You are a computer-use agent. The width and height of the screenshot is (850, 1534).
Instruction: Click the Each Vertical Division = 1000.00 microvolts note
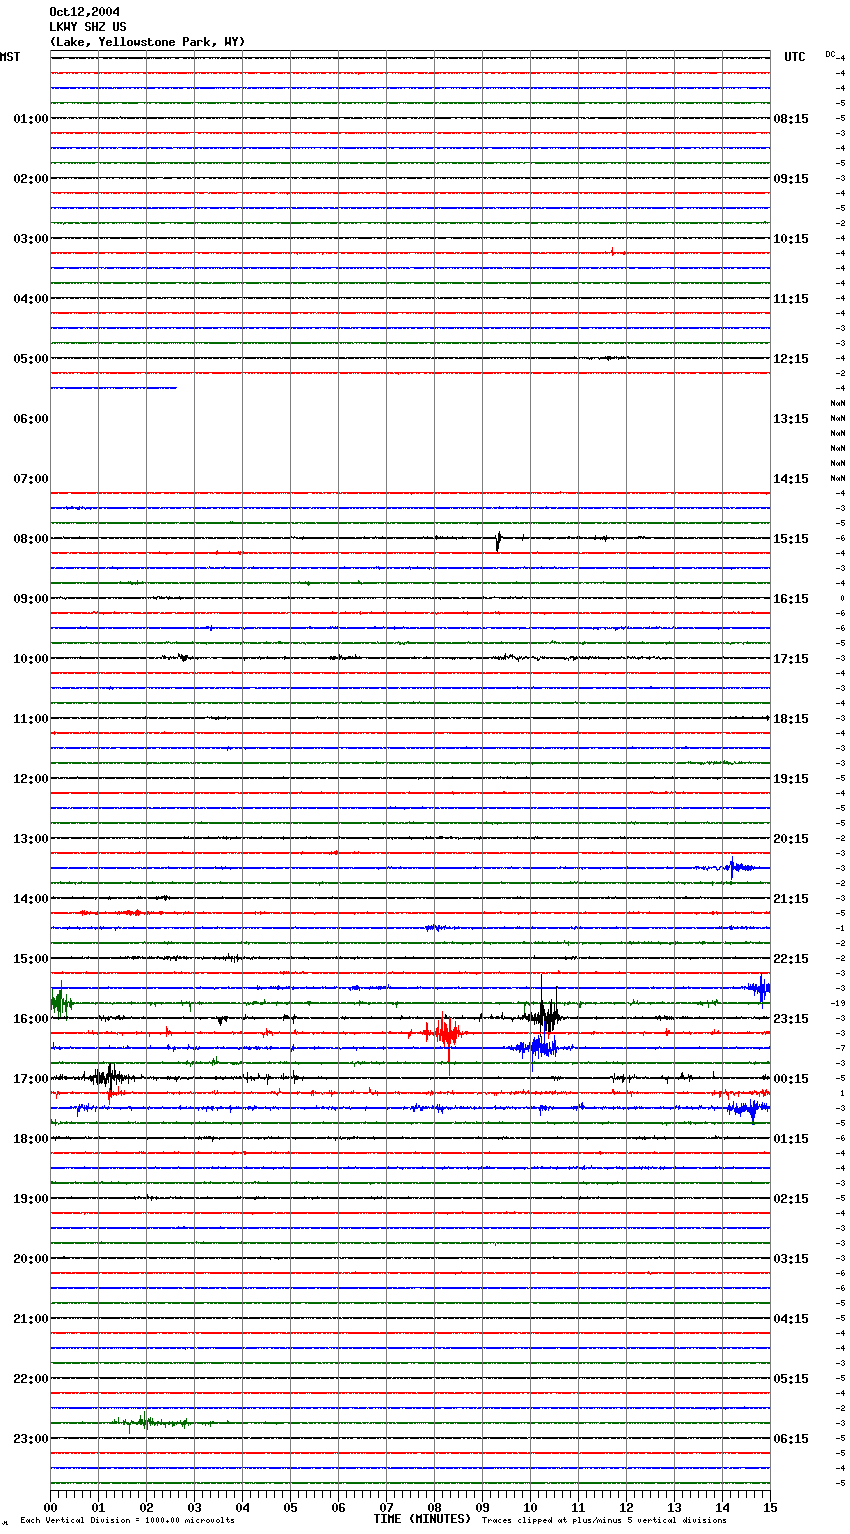point(128,1520)
